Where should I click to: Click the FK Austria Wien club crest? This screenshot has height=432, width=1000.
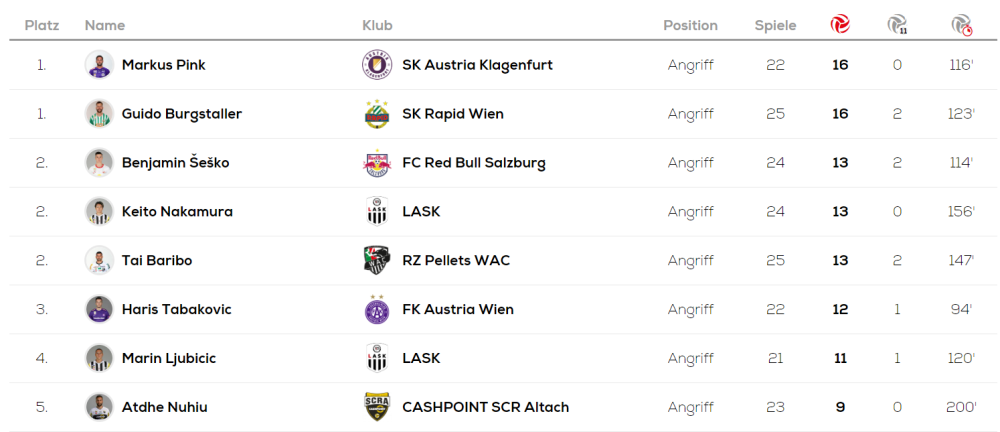pyautogui.click(x=376, y=310)
